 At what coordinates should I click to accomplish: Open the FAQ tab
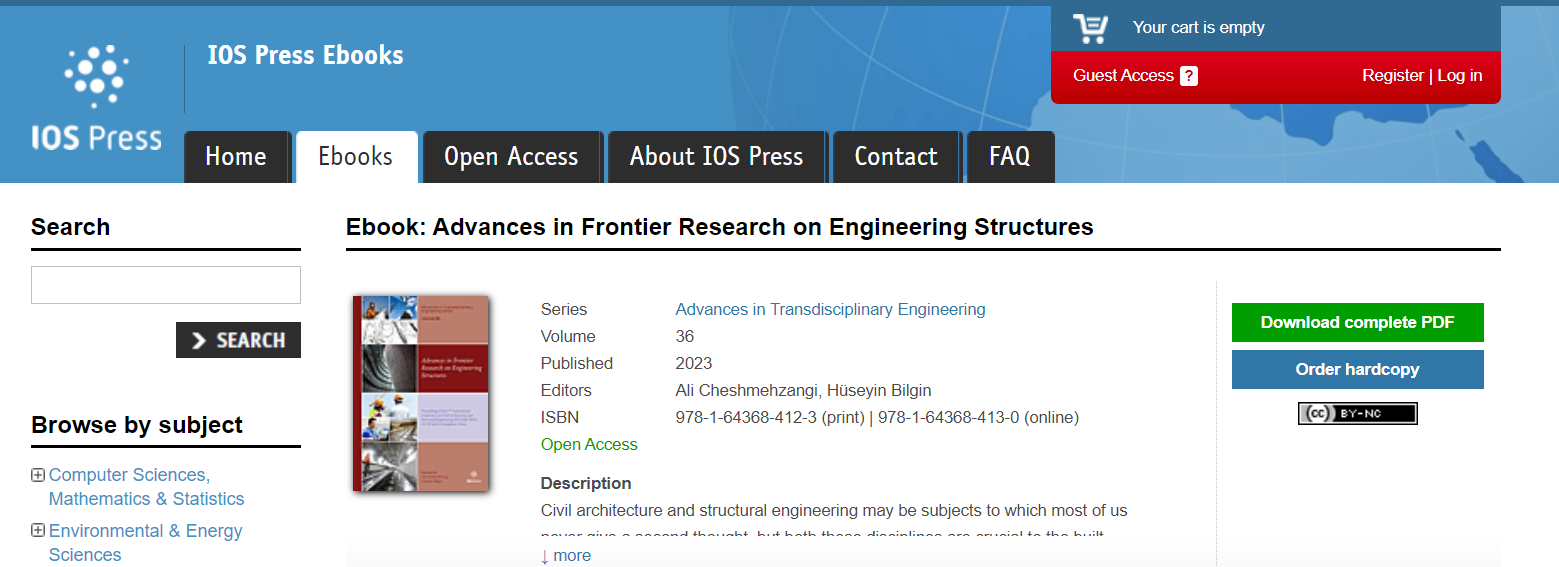pyautogui.click(x=1010, y=157)
